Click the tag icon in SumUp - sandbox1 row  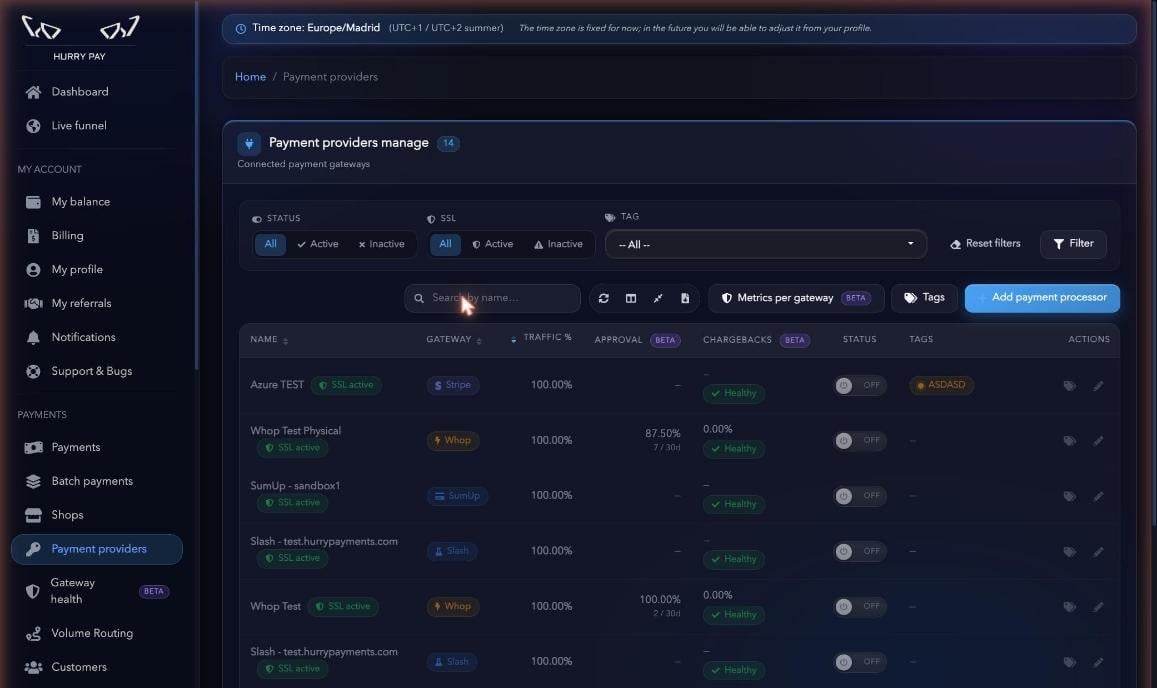(x=1069, y=496)
